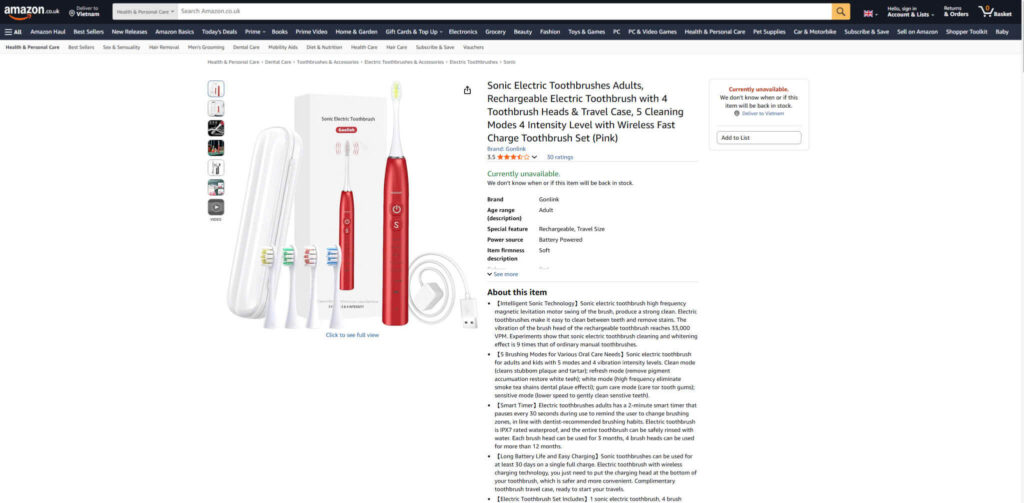
Task: Open Today's Deals in navigation bar
Action: point(219,31)
